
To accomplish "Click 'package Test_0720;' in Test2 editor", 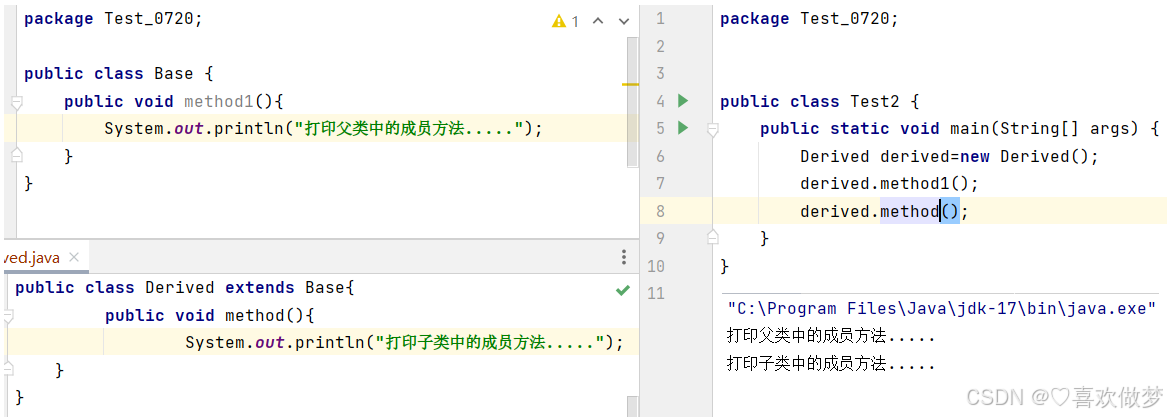I will click(810, 19).
